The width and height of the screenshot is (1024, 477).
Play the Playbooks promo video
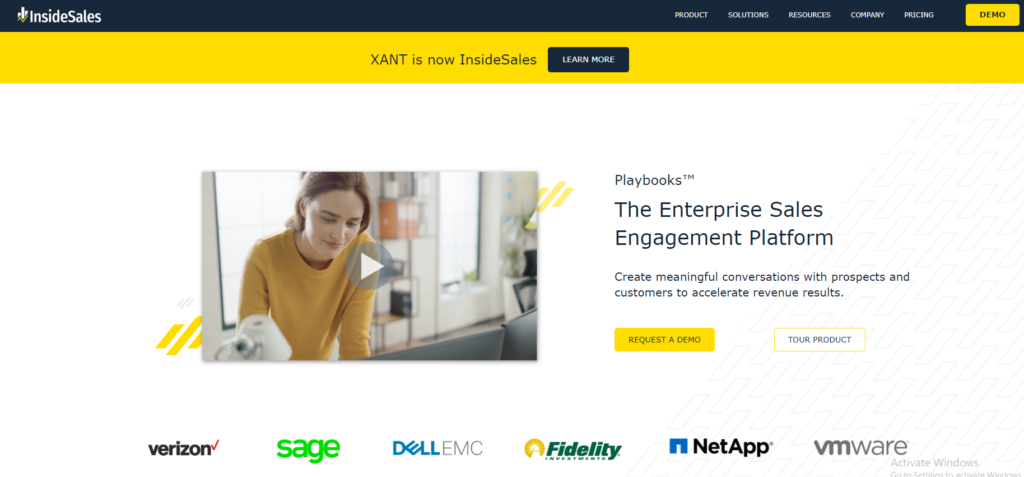click(x=370, y=266)
